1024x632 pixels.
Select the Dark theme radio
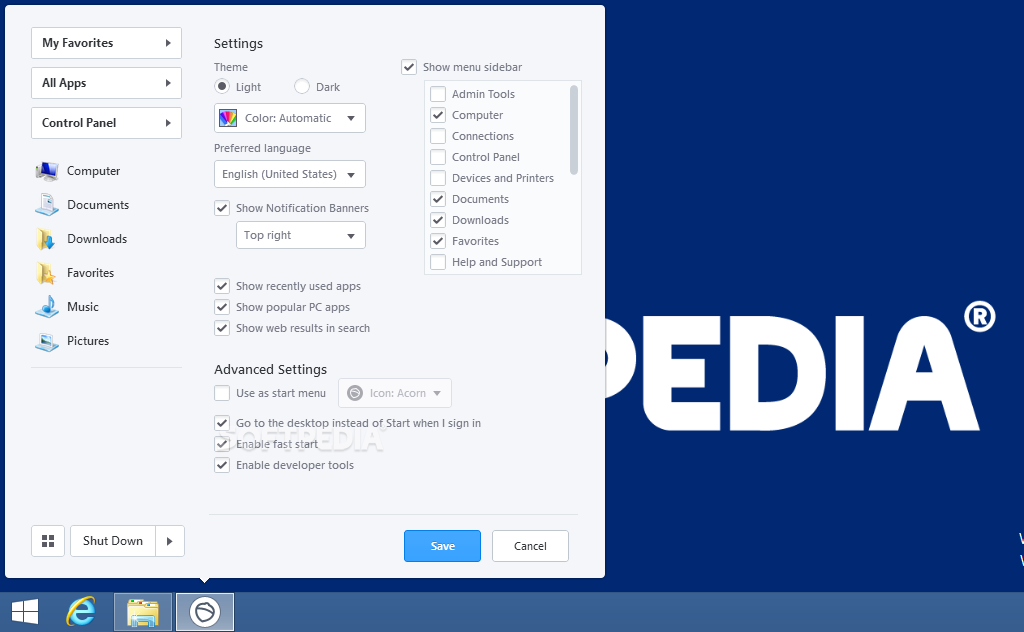[302, 87]
